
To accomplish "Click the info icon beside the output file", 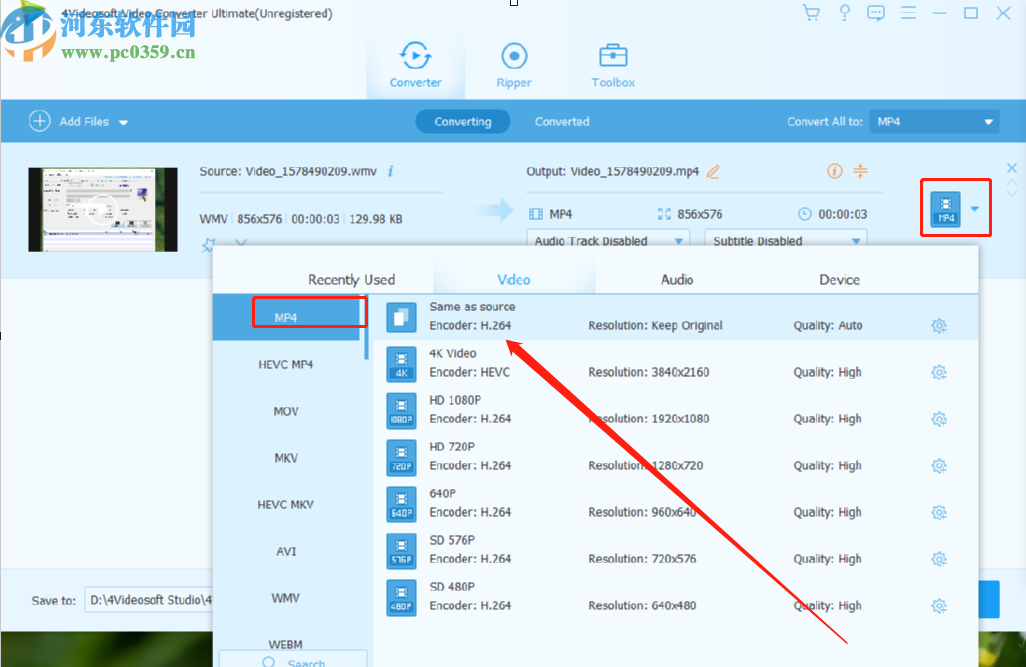I will (834, 171).
